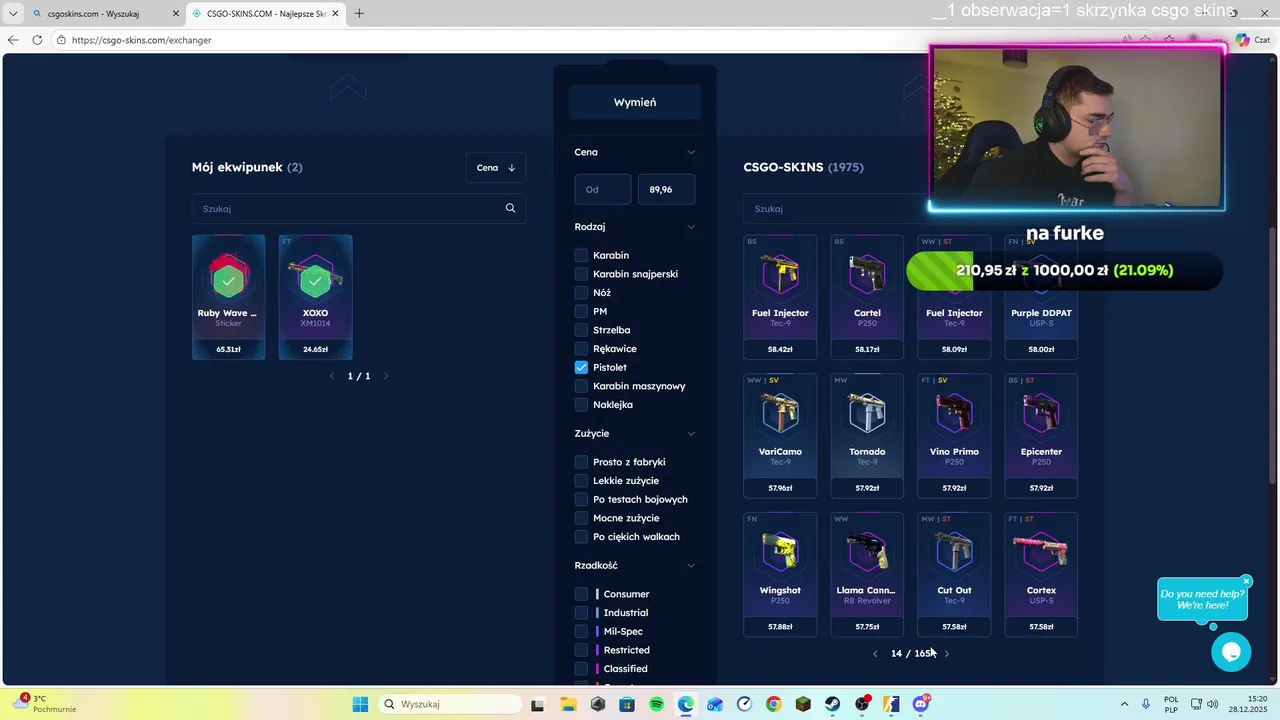Open OBS Studio from the taskbar

click(x=862, y=704)
